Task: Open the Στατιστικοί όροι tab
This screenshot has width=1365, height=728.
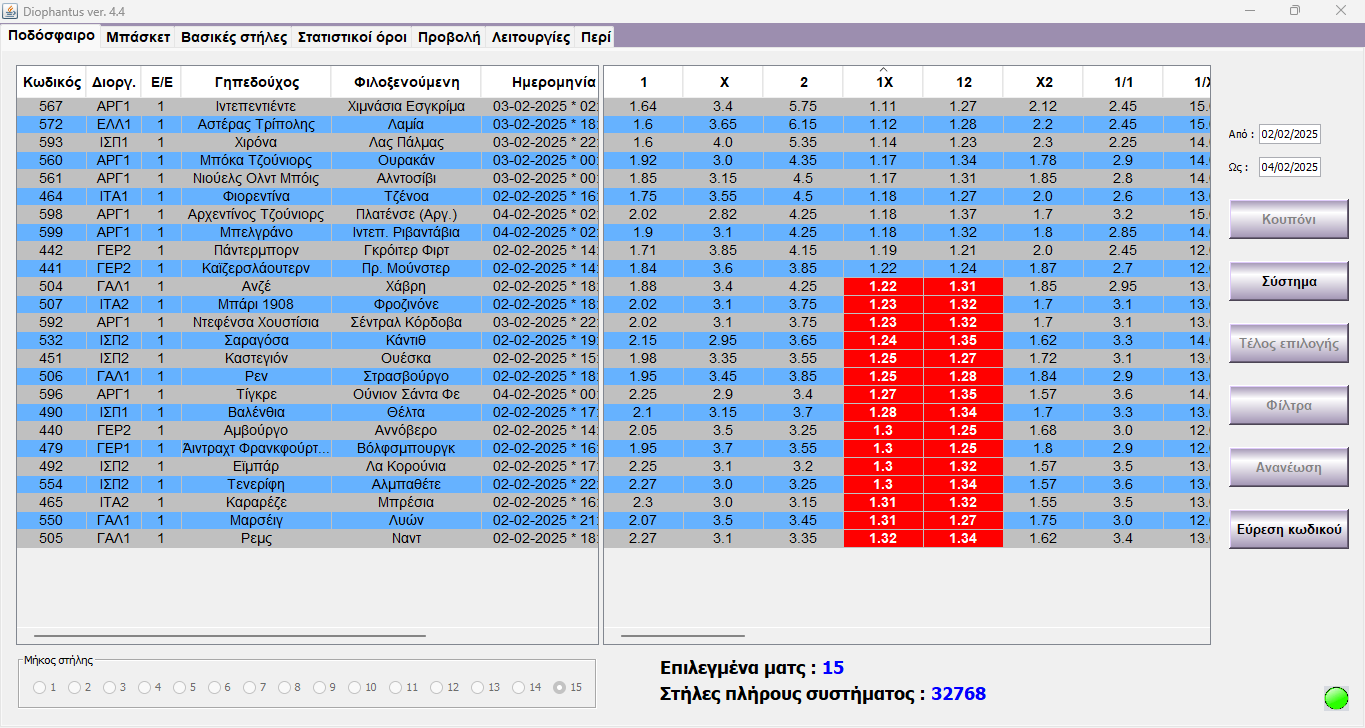Action: pyautogui.click(x=352, y=37)
